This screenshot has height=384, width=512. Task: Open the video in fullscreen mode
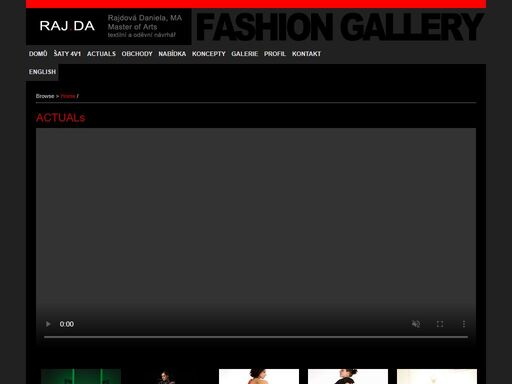click(x=440, y=324)
